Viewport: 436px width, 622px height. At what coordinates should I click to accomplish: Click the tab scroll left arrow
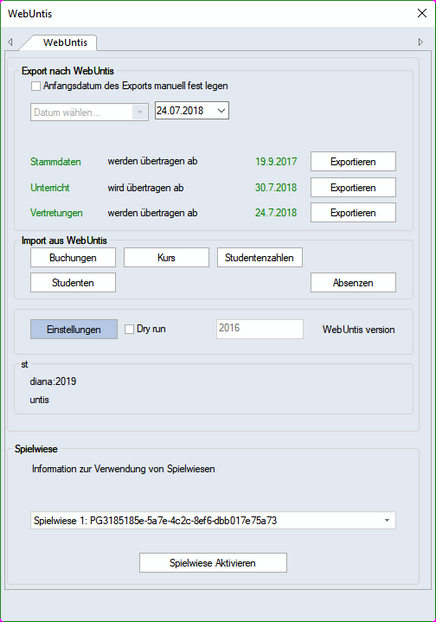10,42
